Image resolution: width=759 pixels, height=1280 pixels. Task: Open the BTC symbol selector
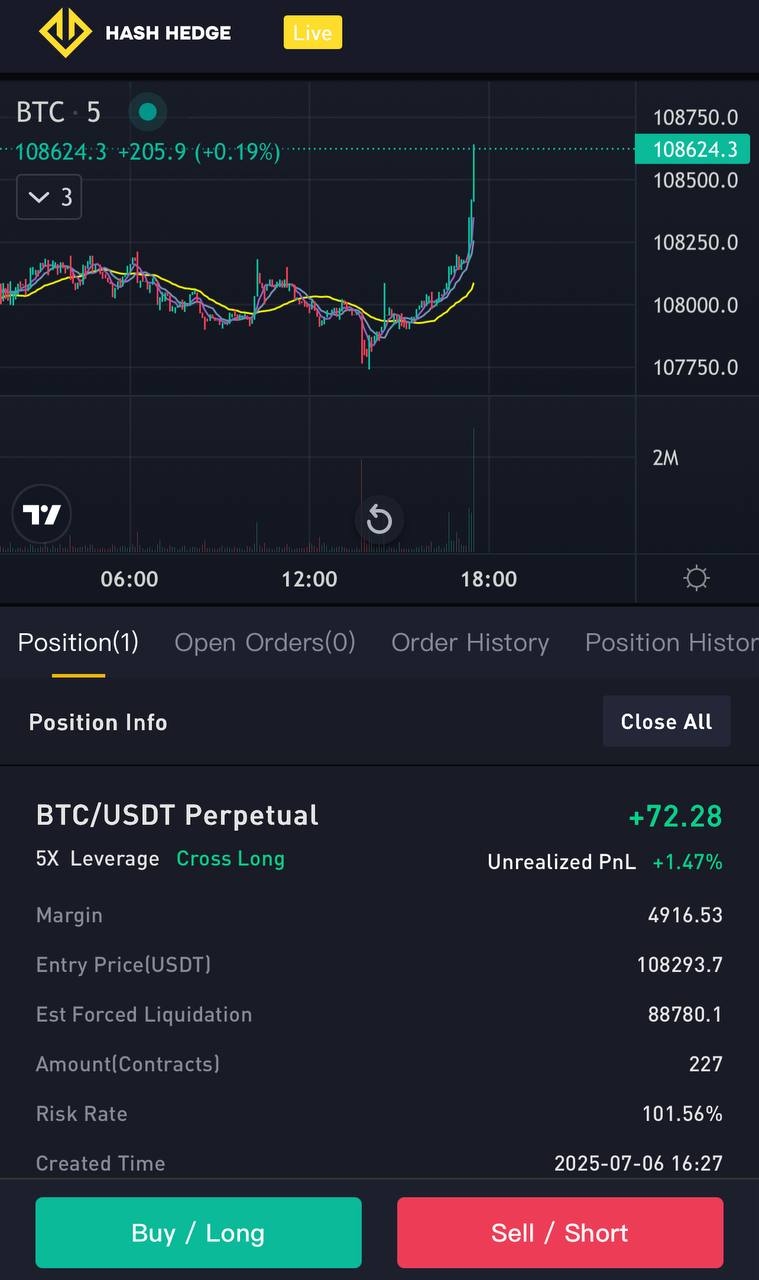point(40,112)
